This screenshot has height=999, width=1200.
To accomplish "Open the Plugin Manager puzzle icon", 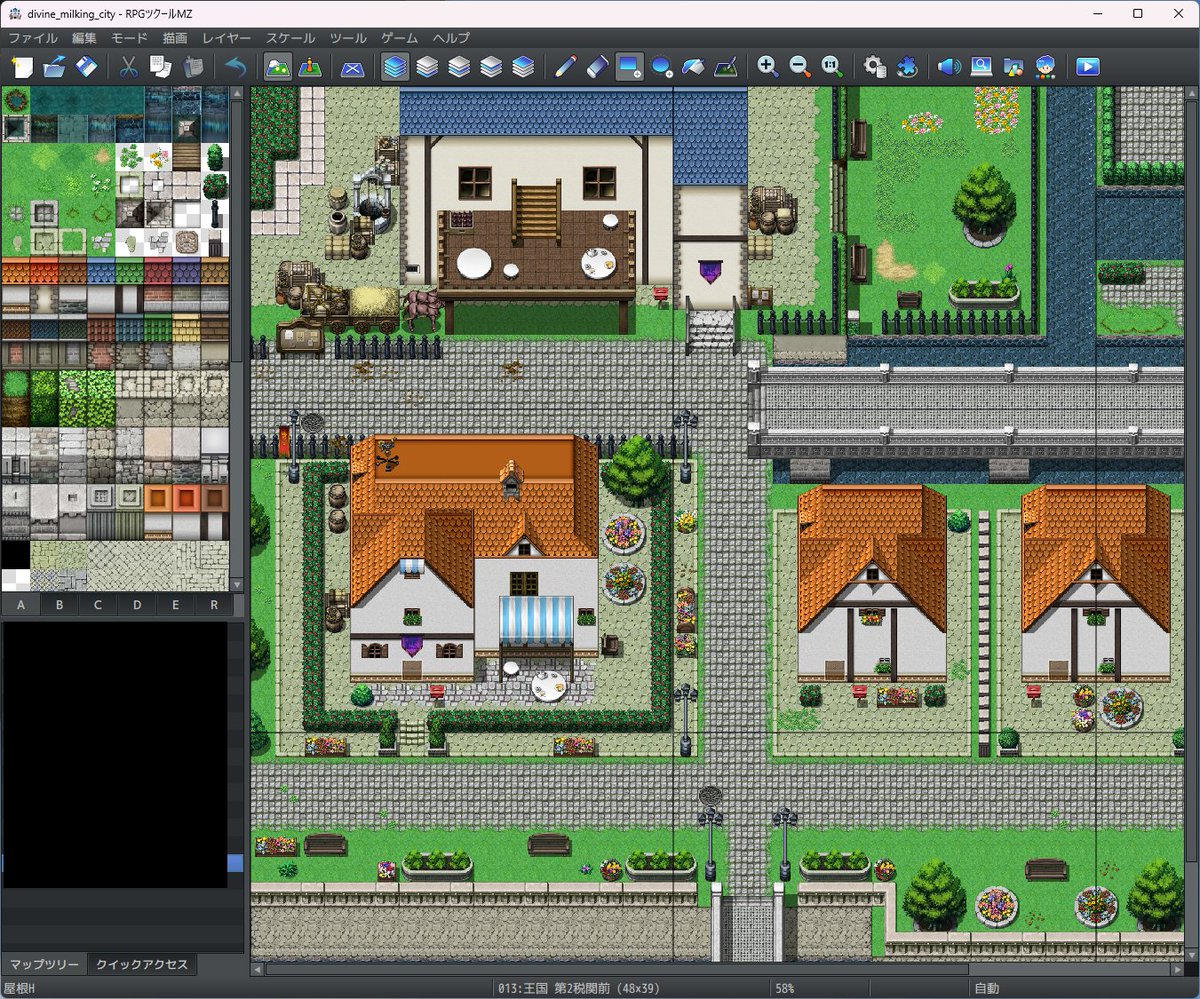I will (907, 67).
